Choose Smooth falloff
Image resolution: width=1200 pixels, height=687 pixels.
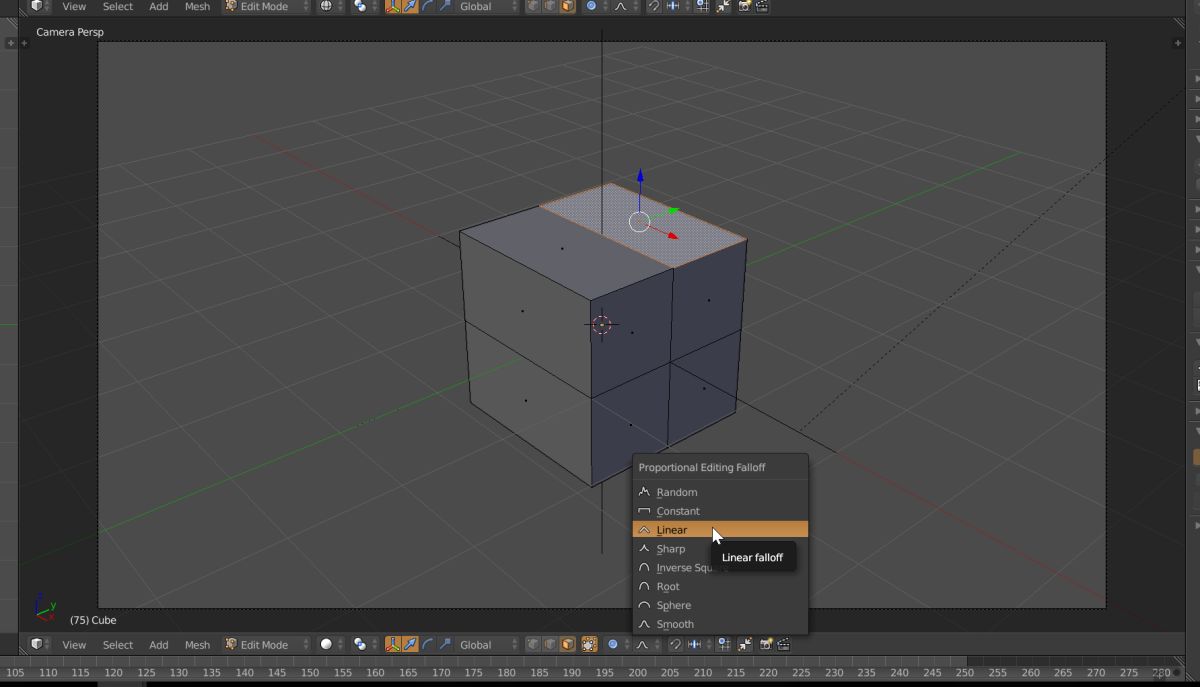pyautogui.click(x=720, y=625)
